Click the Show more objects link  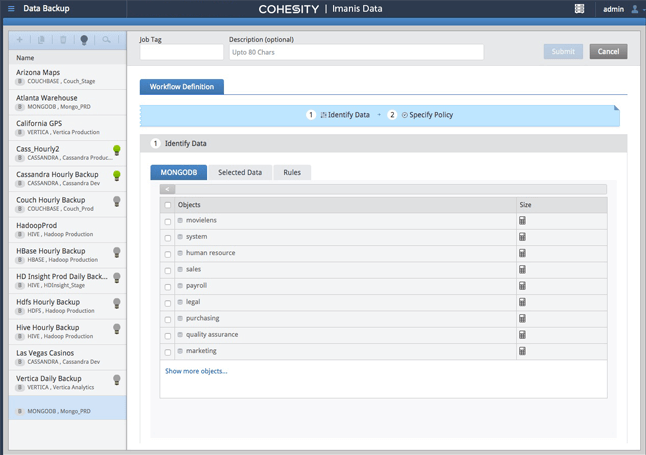click(196, 371)
